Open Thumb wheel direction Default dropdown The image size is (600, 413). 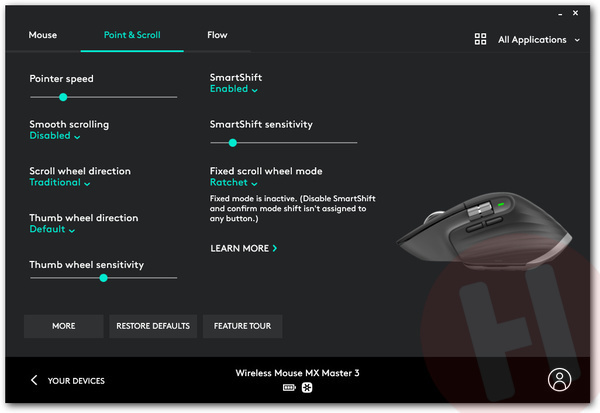tap(52, 229)
